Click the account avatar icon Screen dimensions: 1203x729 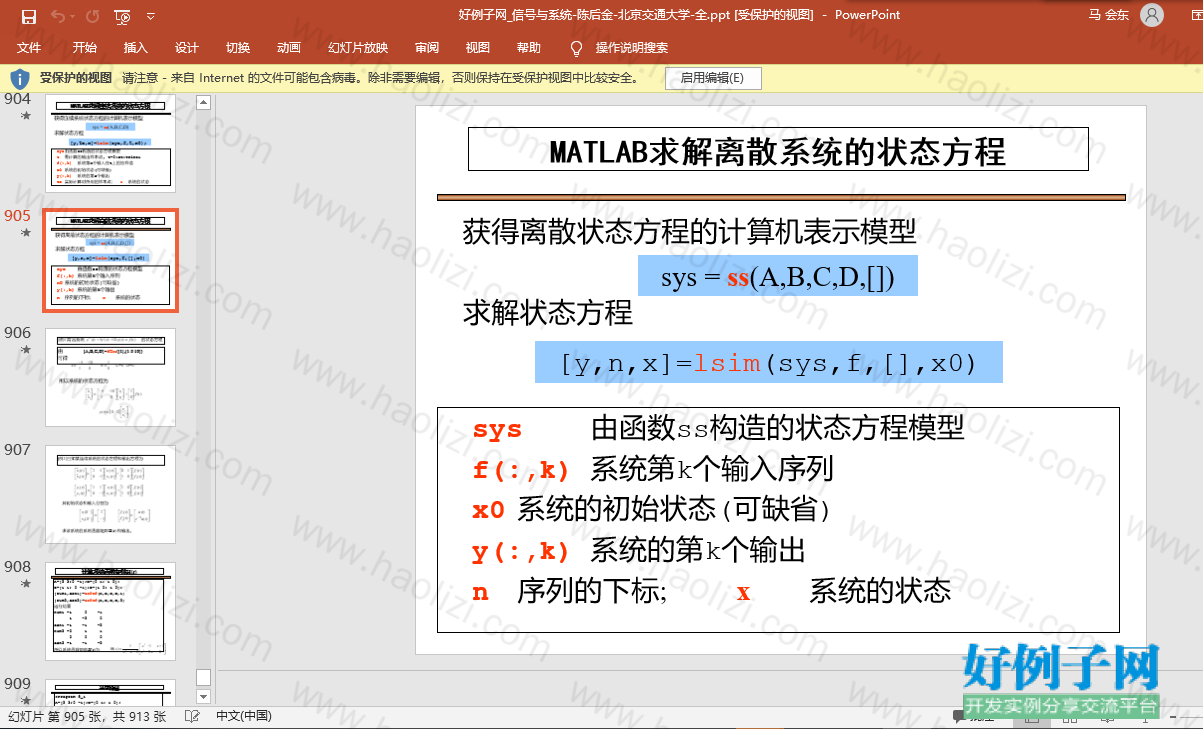tap(1152, 15)
